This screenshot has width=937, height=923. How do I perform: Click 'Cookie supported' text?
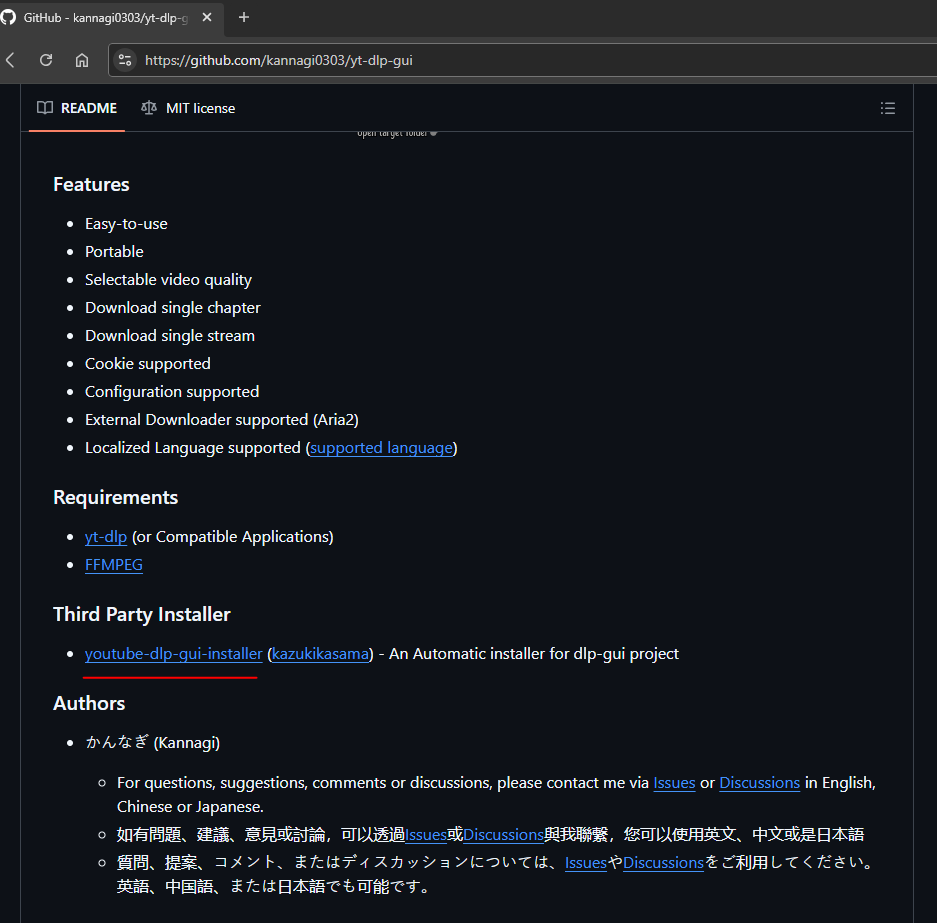[x=148, y=364]
